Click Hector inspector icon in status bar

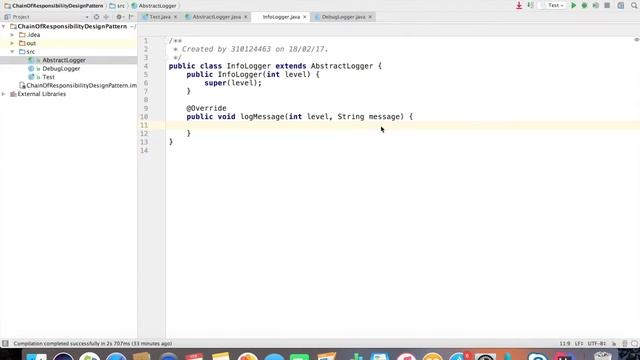(624, 344)
